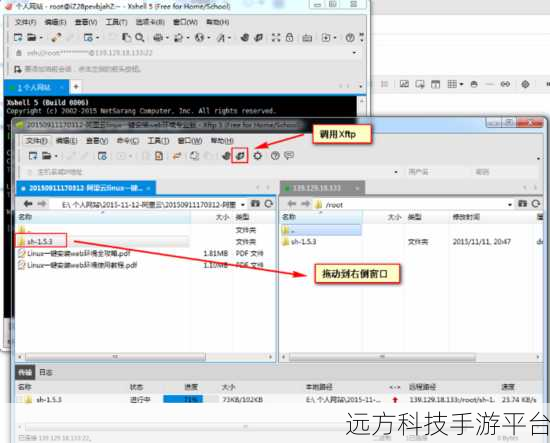This screenshot has width=550, height=443.
Task: Click the session properties icon in Xftp toolbar
Action: 102,155
